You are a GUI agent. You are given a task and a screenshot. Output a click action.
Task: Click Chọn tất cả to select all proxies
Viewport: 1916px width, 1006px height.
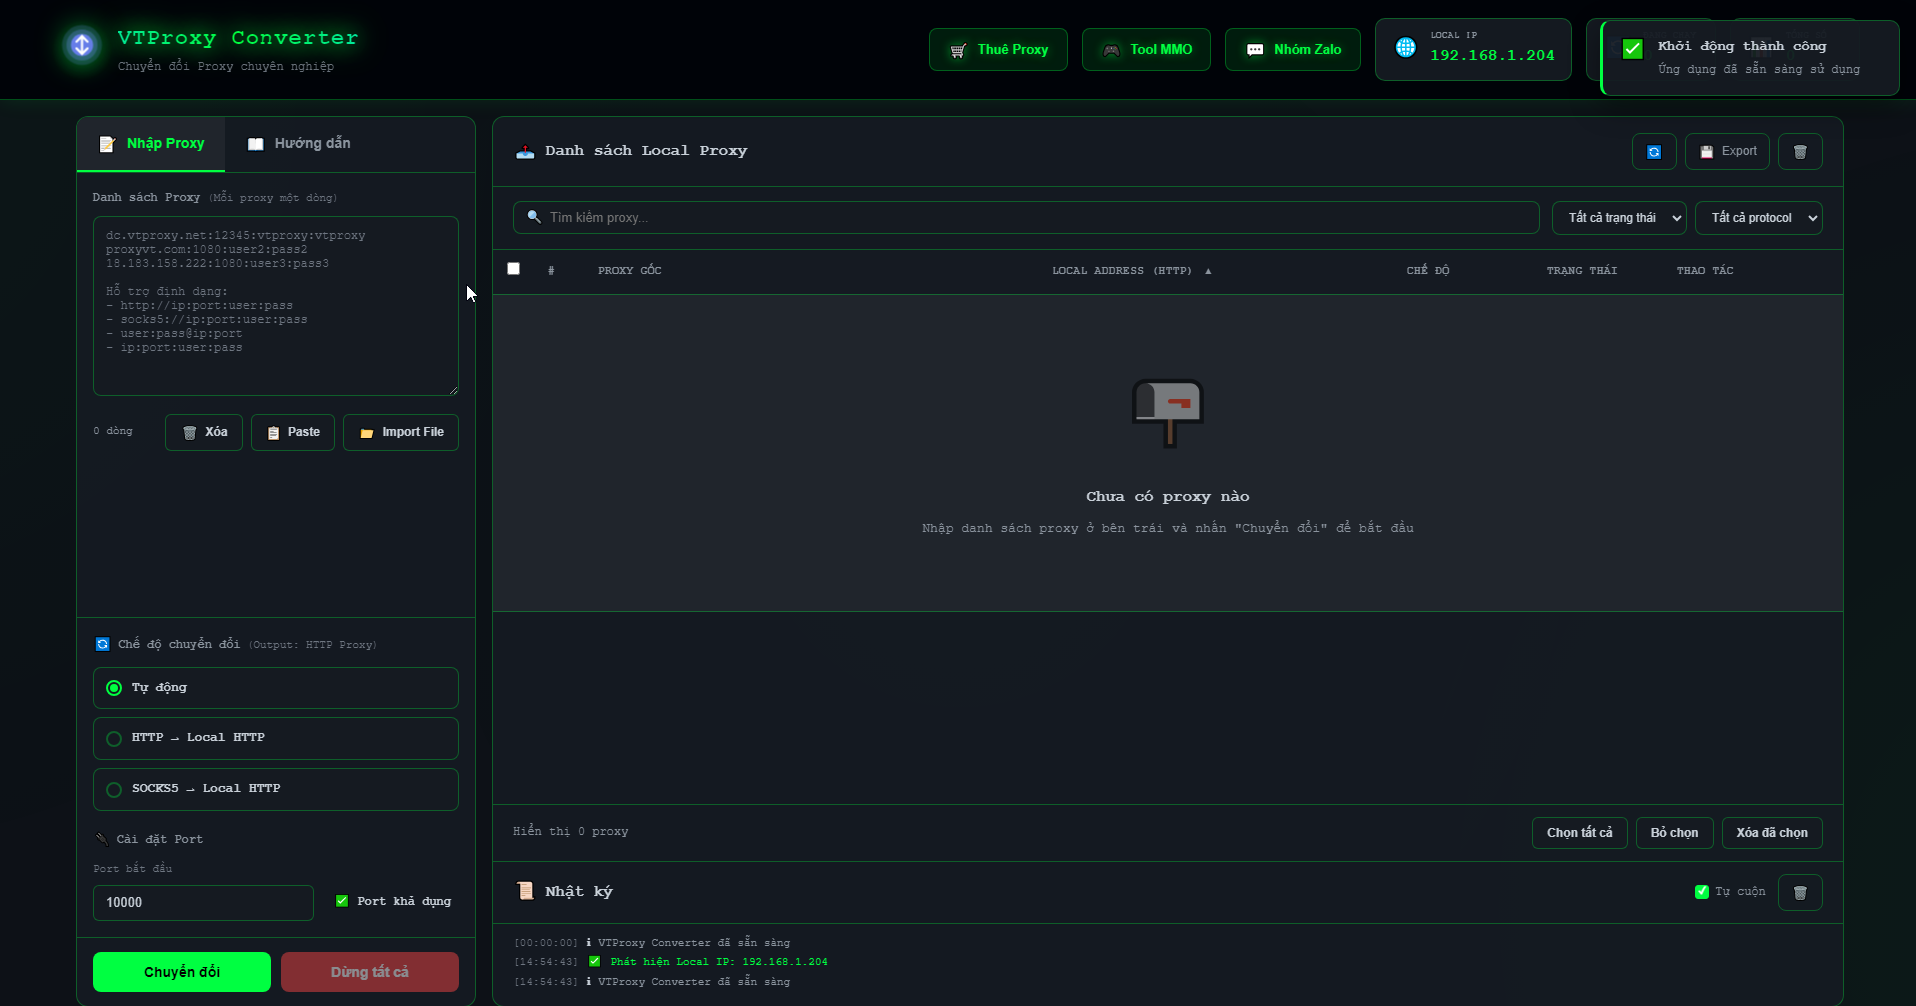(1579, 832)
